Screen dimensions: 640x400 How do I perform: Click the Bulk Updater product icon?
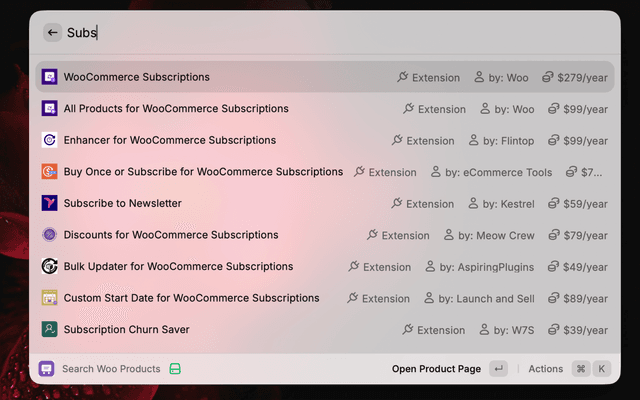tap(49, 267)
